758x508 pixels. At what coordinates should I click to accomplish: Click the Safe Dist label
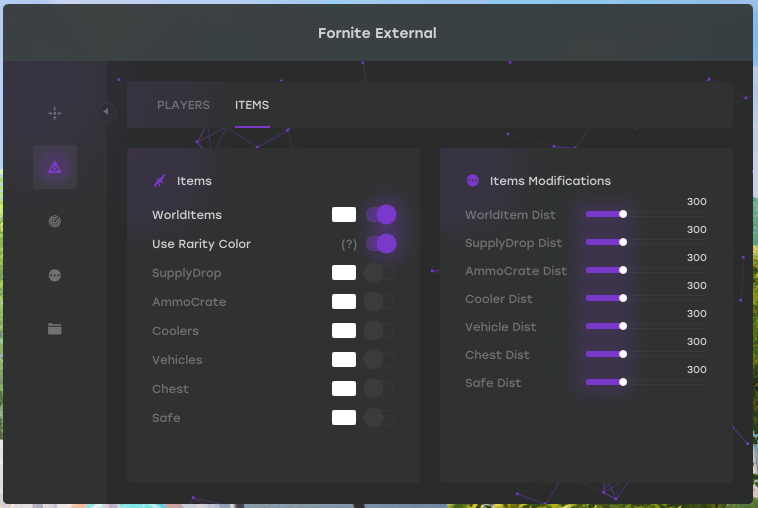(x=493, y=383)
